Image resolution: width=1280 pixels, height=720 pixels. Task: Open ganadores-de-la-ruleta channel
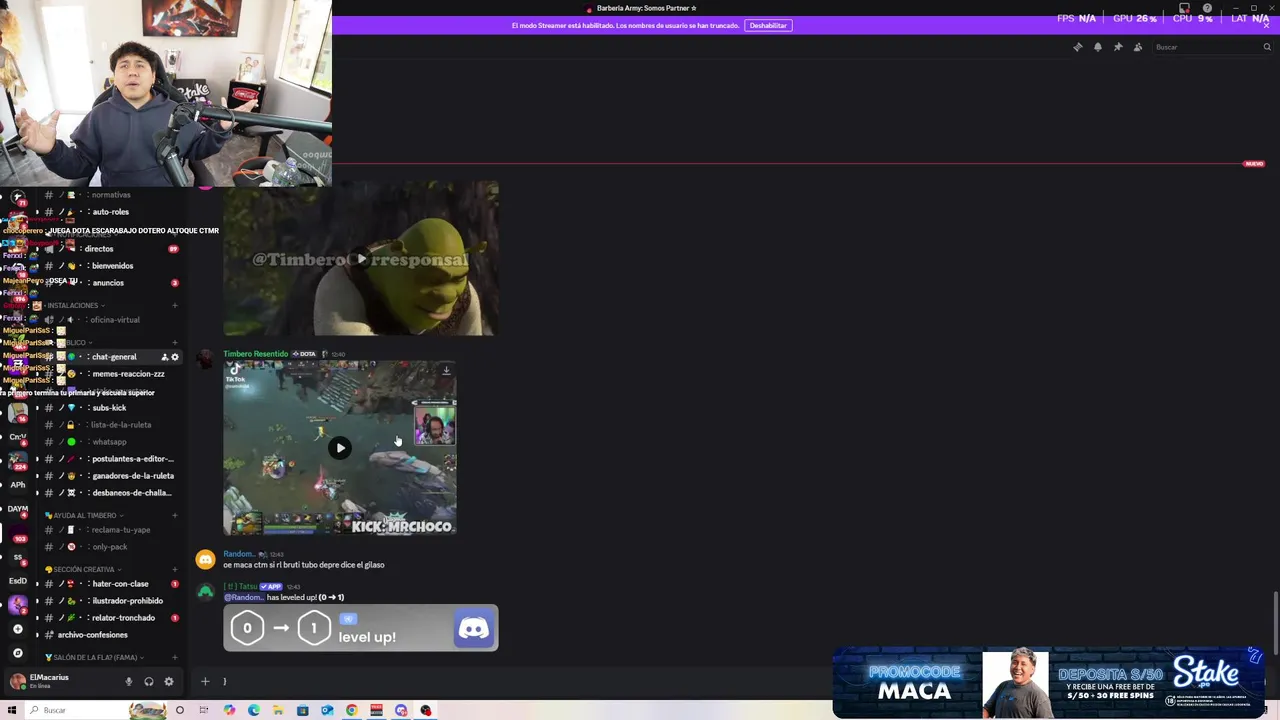(110, 476)
